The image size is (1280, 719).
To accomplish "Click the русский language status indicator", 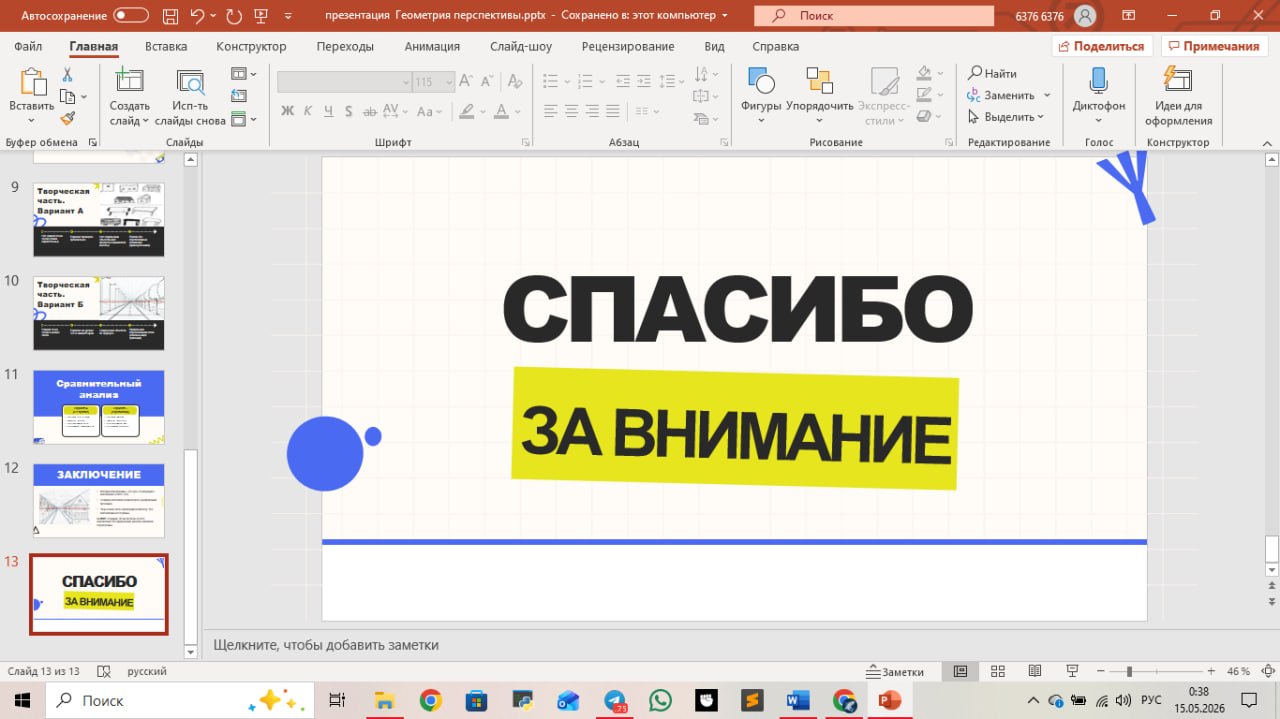I will pyautogui.click(x=147, y=671).
